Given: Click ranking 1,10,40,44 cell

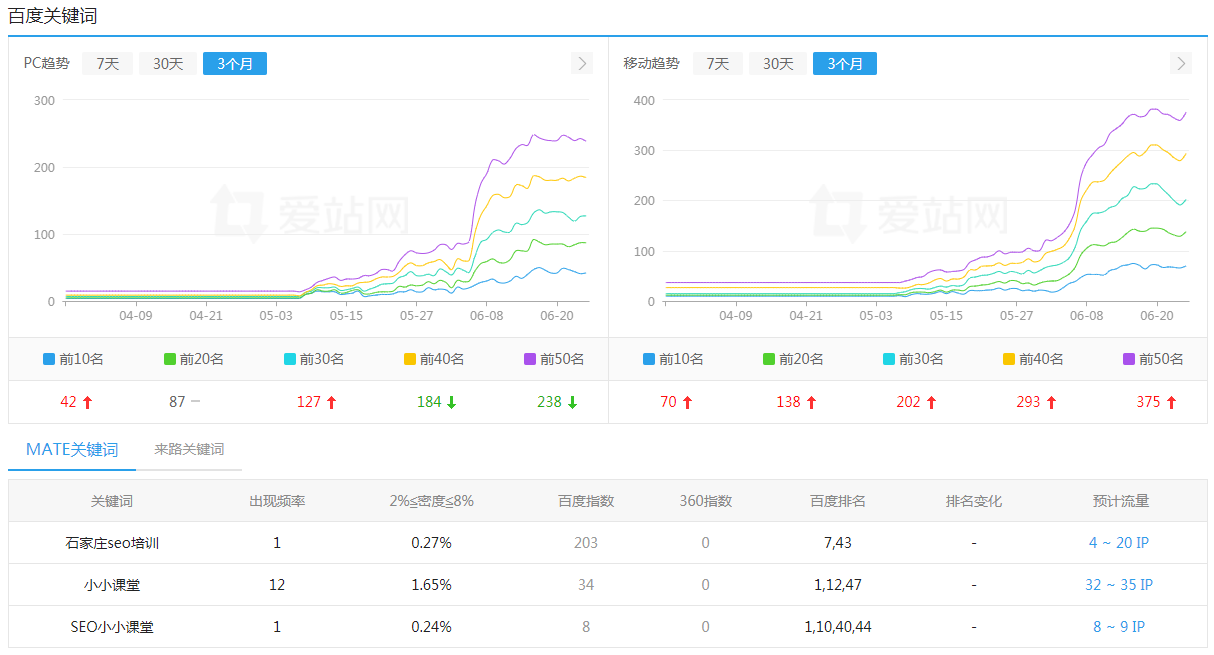Looking at the screenshot, I should tap(838, 627).
